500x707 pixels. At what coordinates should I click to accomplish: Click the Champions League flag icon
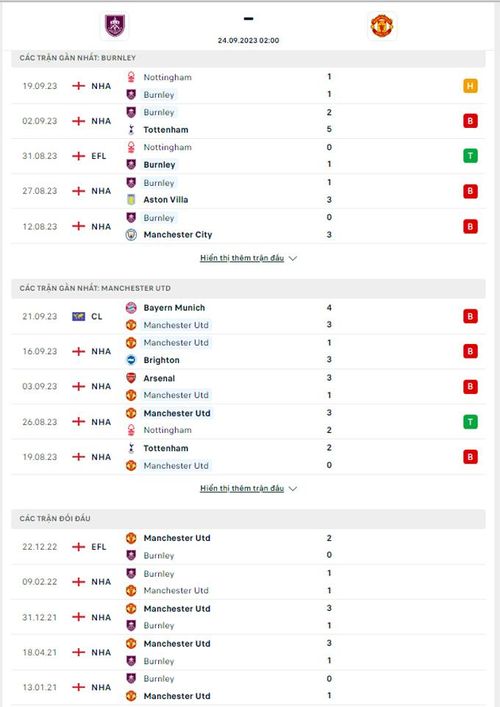tap(78, 317)
